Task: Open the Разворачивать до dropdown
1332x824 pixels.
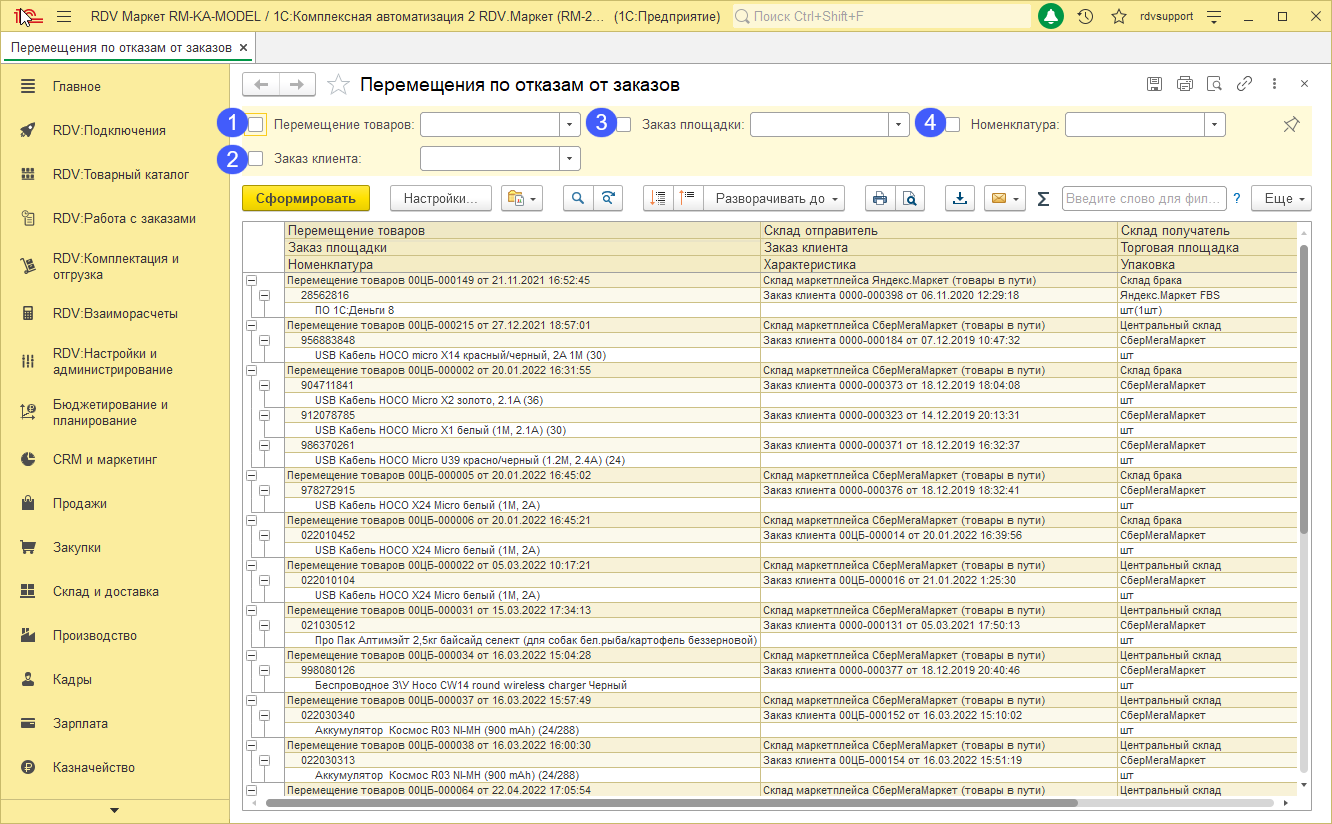Action: 775,199
